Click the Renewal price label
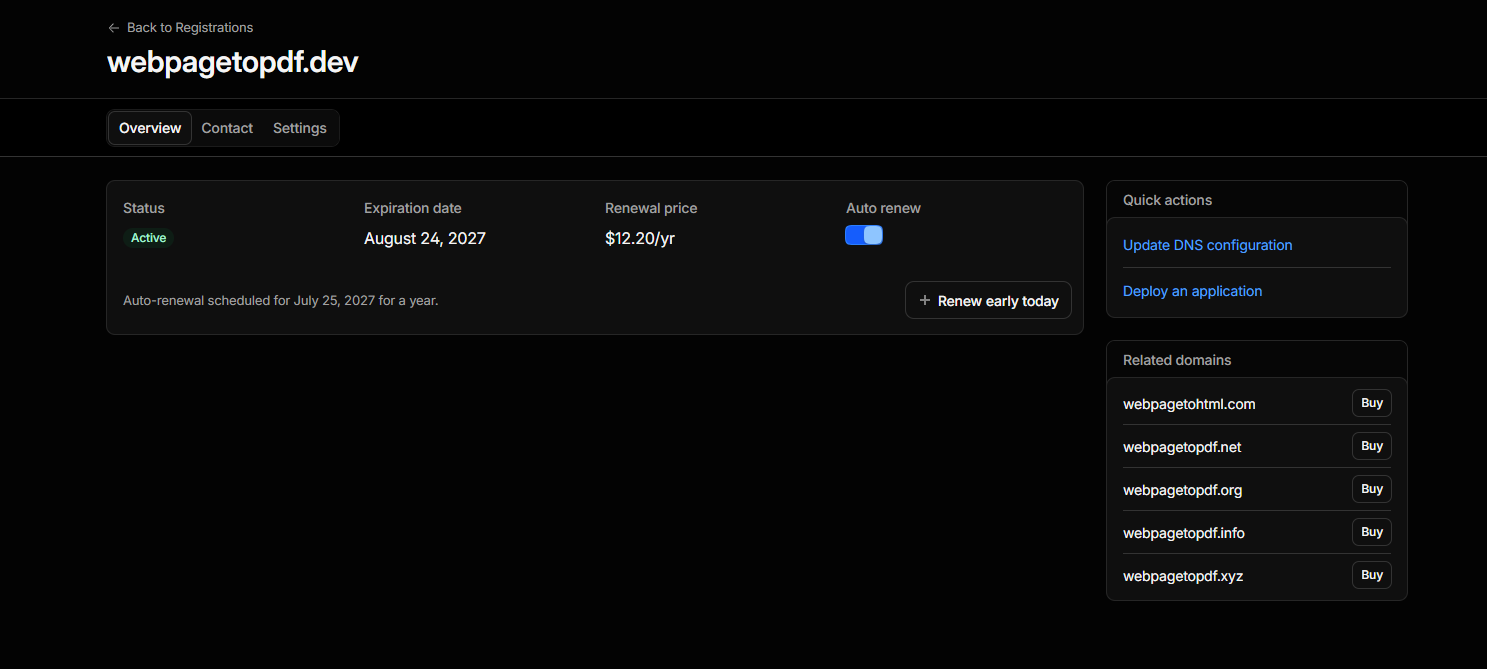The width and height of the screenshot is (1487, 669). (x=651, y=208)
